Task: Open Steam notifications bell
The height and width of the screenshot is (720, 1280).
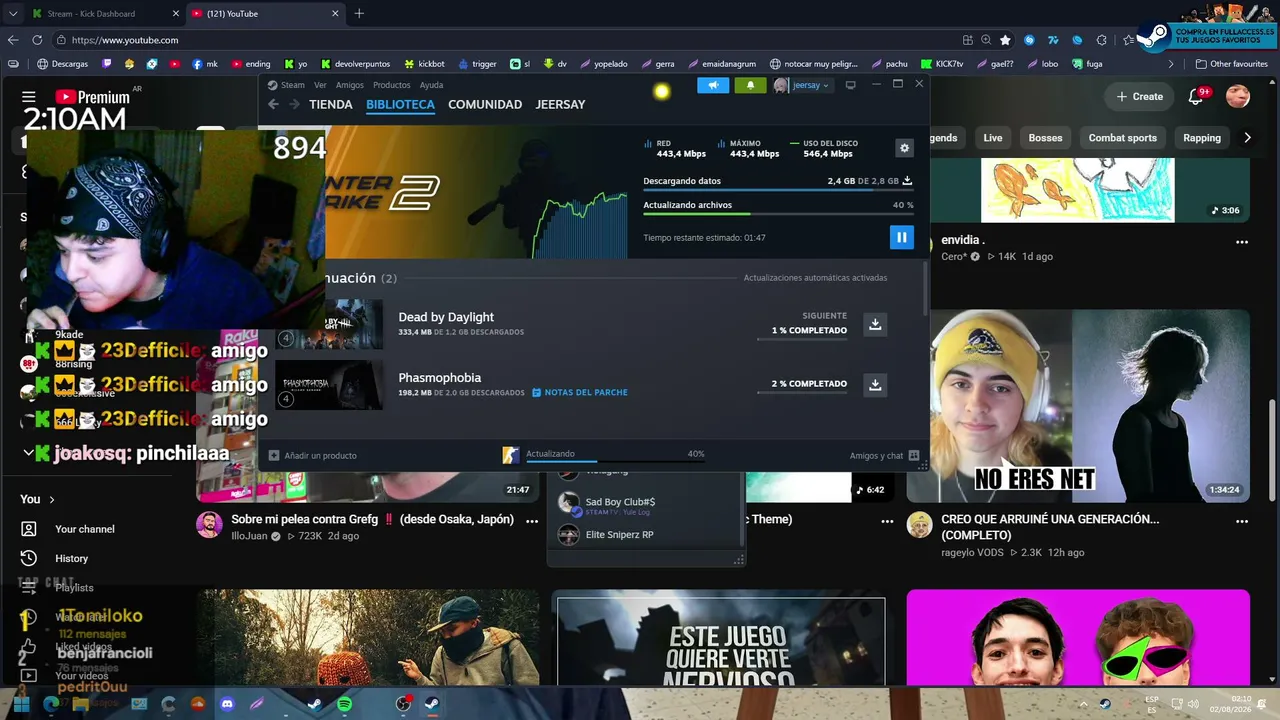Action: click(x=750, y=85)
